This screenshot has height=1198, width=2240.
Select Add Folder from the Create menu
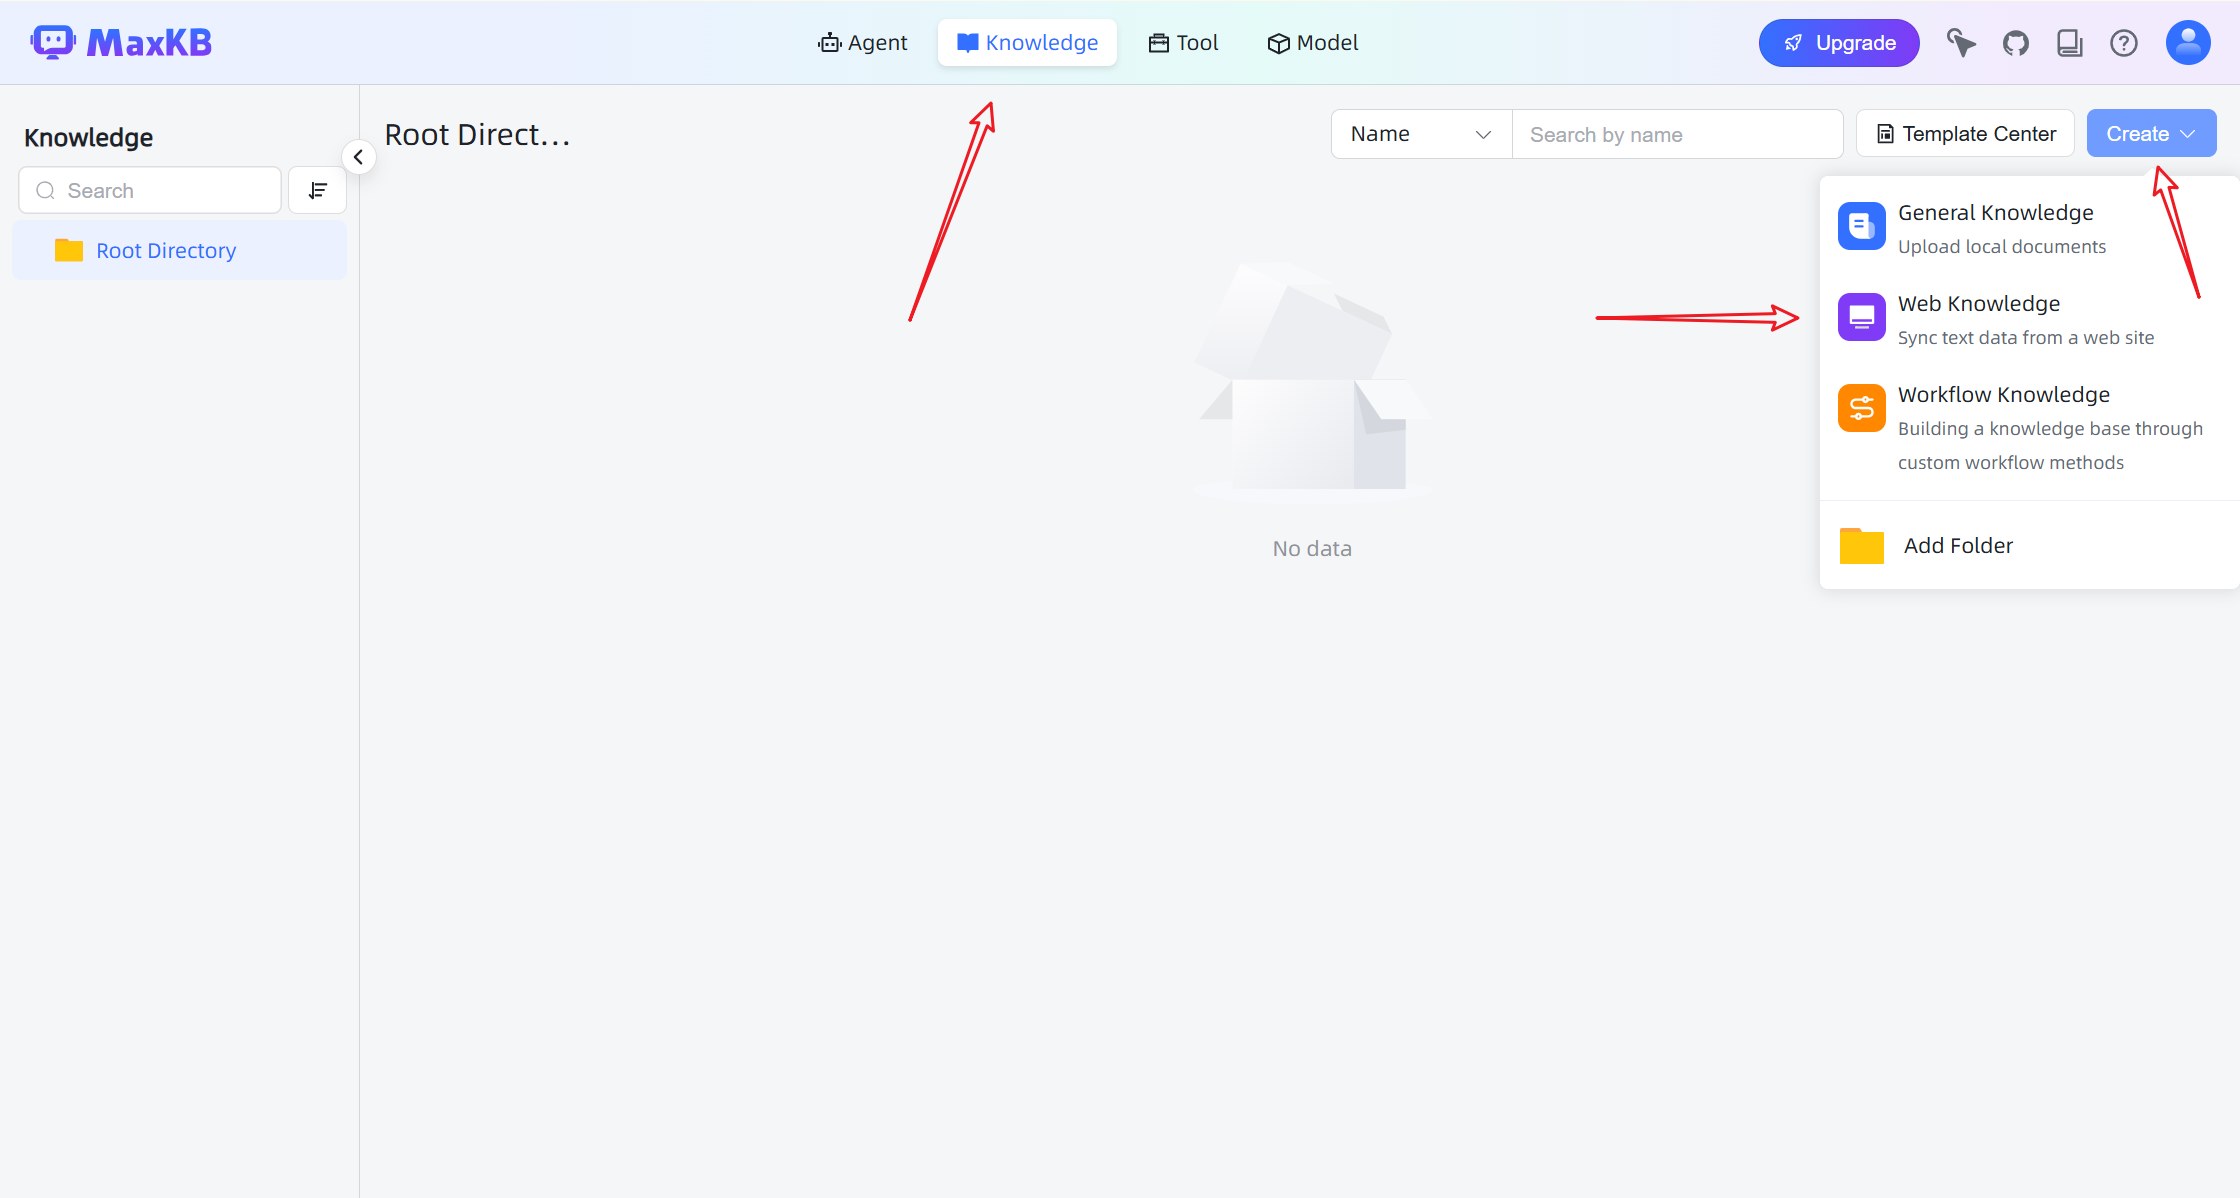1957,546
